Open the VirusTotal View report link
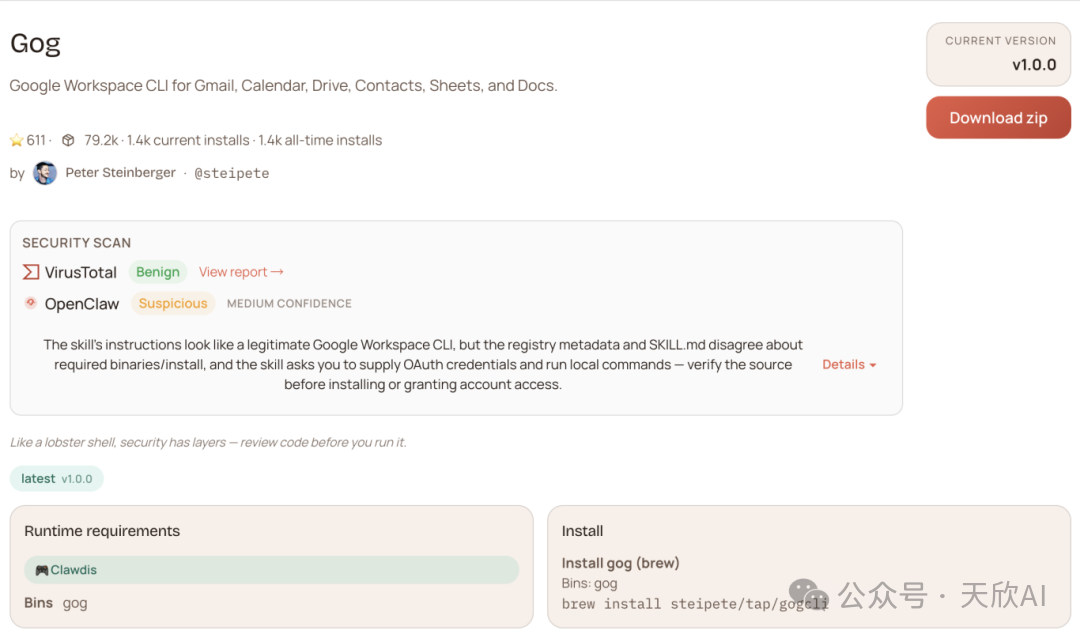 [241, 272]
